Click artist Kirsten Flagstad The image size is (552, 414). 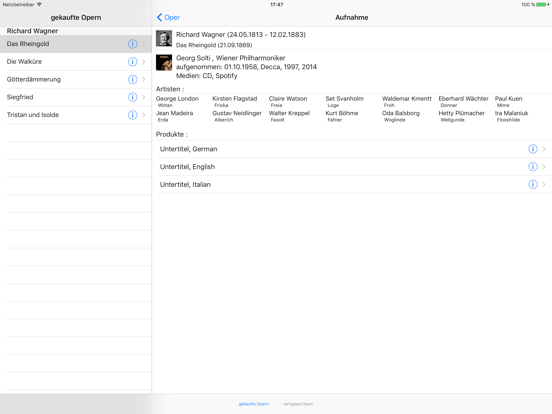click(234, 99)
